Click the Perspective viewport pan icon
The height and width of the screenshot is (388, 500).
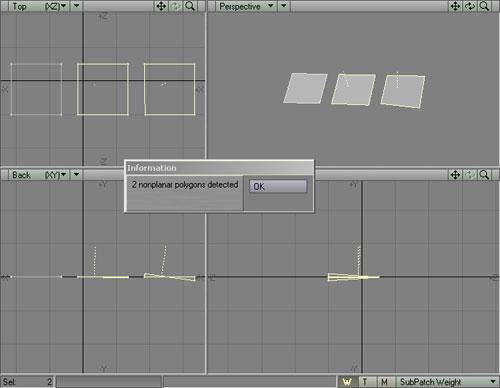coord(455,6)
